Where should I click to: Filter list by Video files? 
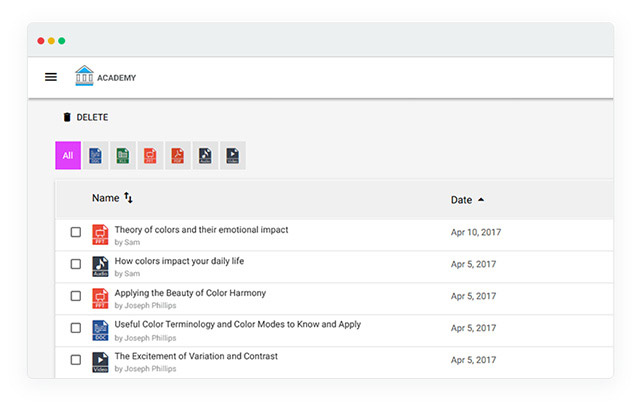[233, 155]
